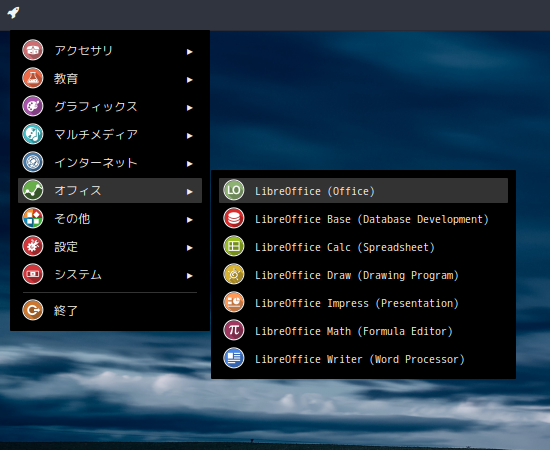Expand the インターネット submenu arrow
The image size is (550, 450).
tap(190, 164)
